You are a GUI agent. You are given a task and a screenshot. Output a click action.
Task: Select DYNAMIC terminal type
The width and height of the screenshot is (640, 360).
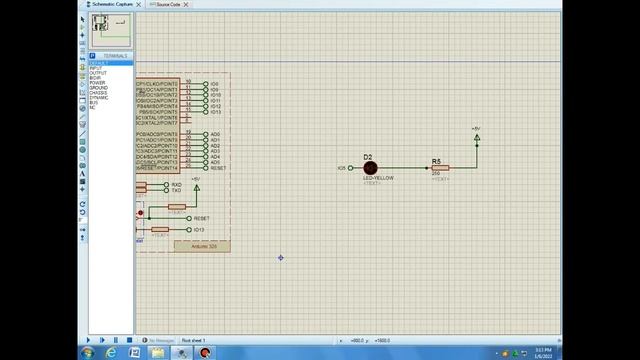point(99,98)
